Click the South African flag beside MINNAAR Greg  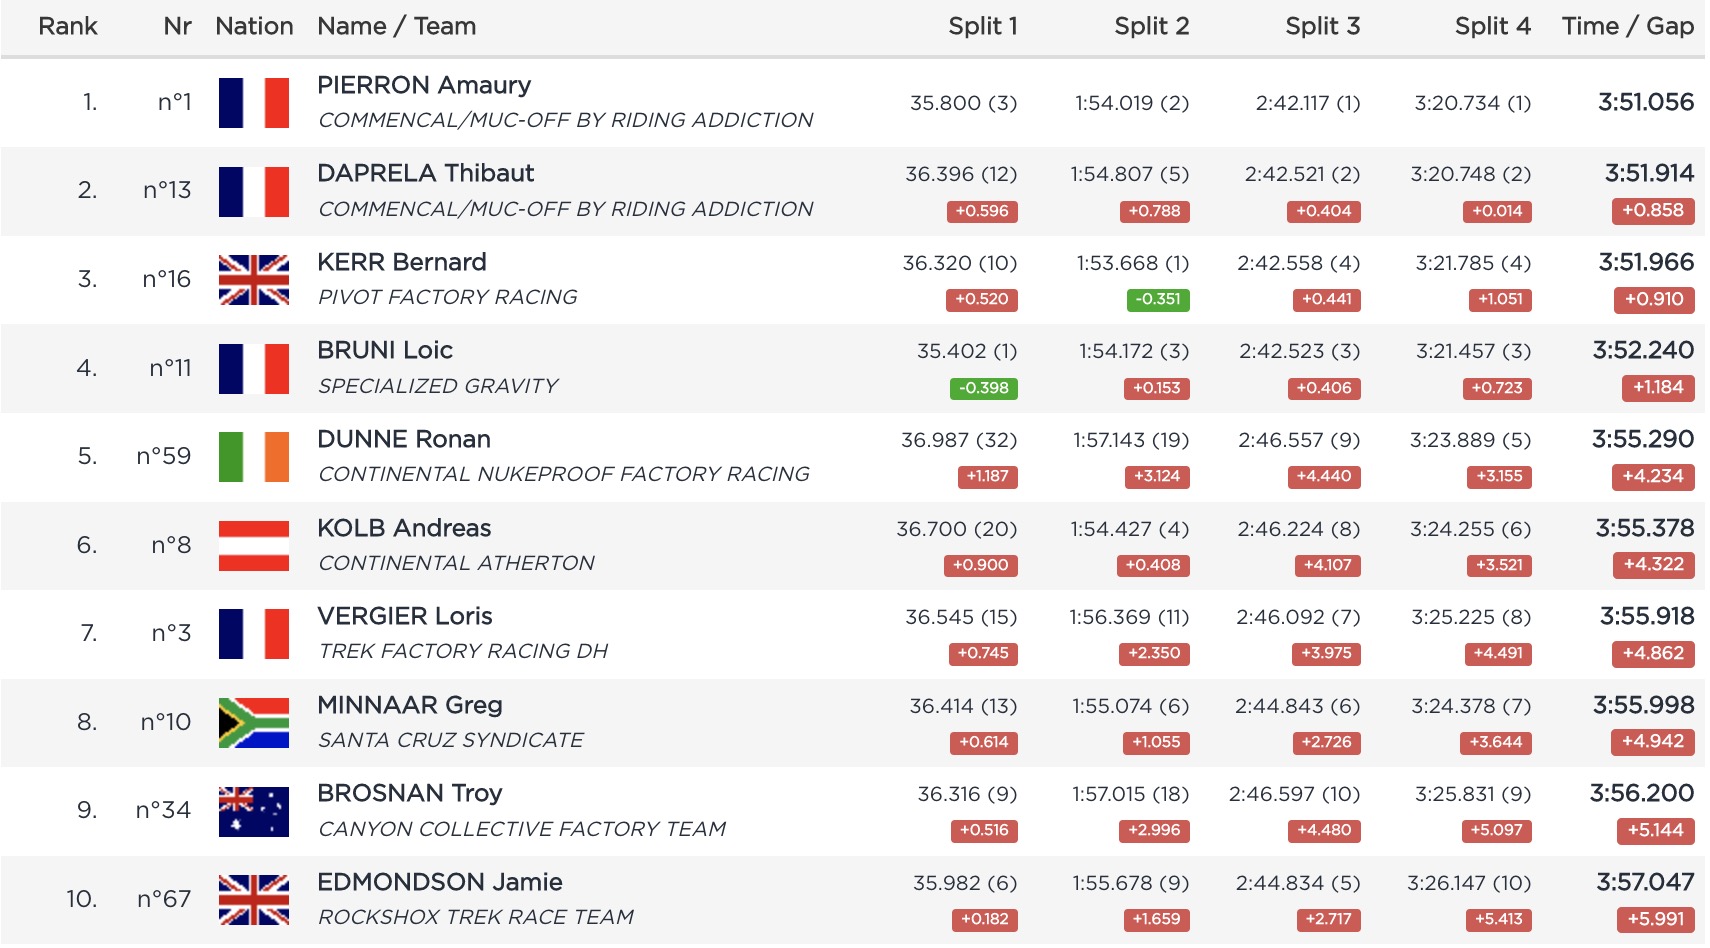(254, 723)
